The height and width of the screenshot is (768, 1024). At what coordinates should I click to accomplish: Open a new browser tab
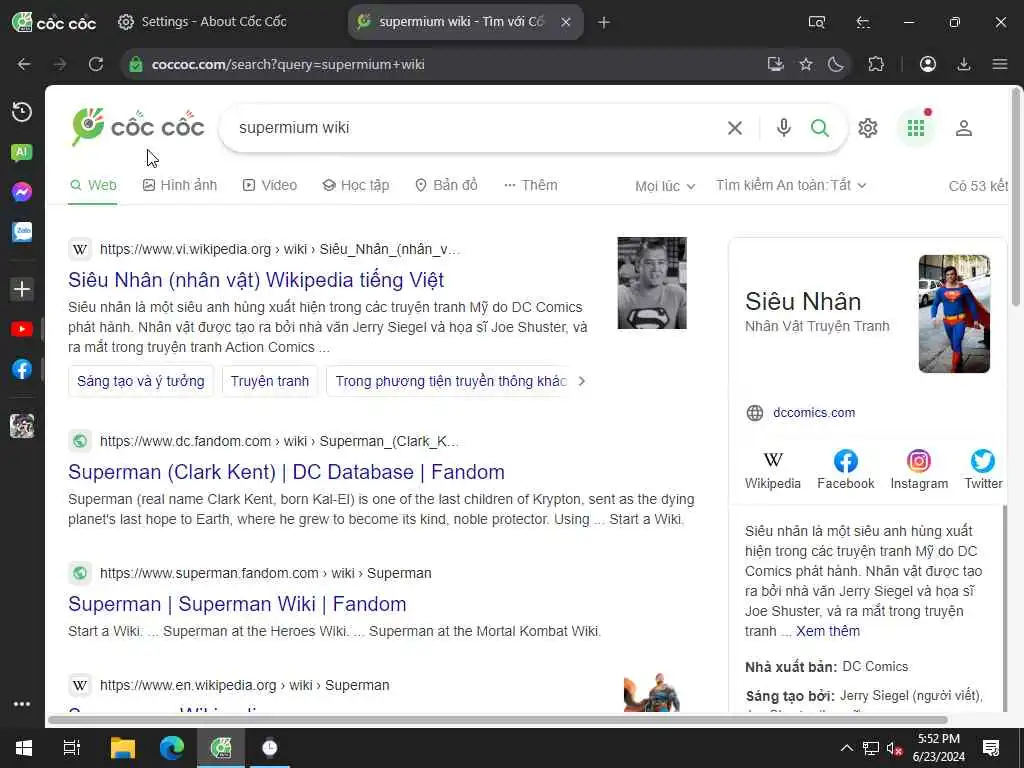pyautogui.click(x=603, y=22)
